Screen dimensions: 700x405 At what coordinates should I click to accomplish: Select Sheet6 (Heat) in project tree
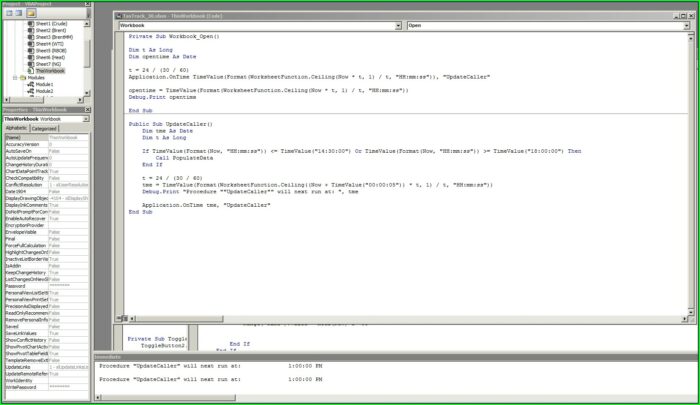[x=50, y=57]
